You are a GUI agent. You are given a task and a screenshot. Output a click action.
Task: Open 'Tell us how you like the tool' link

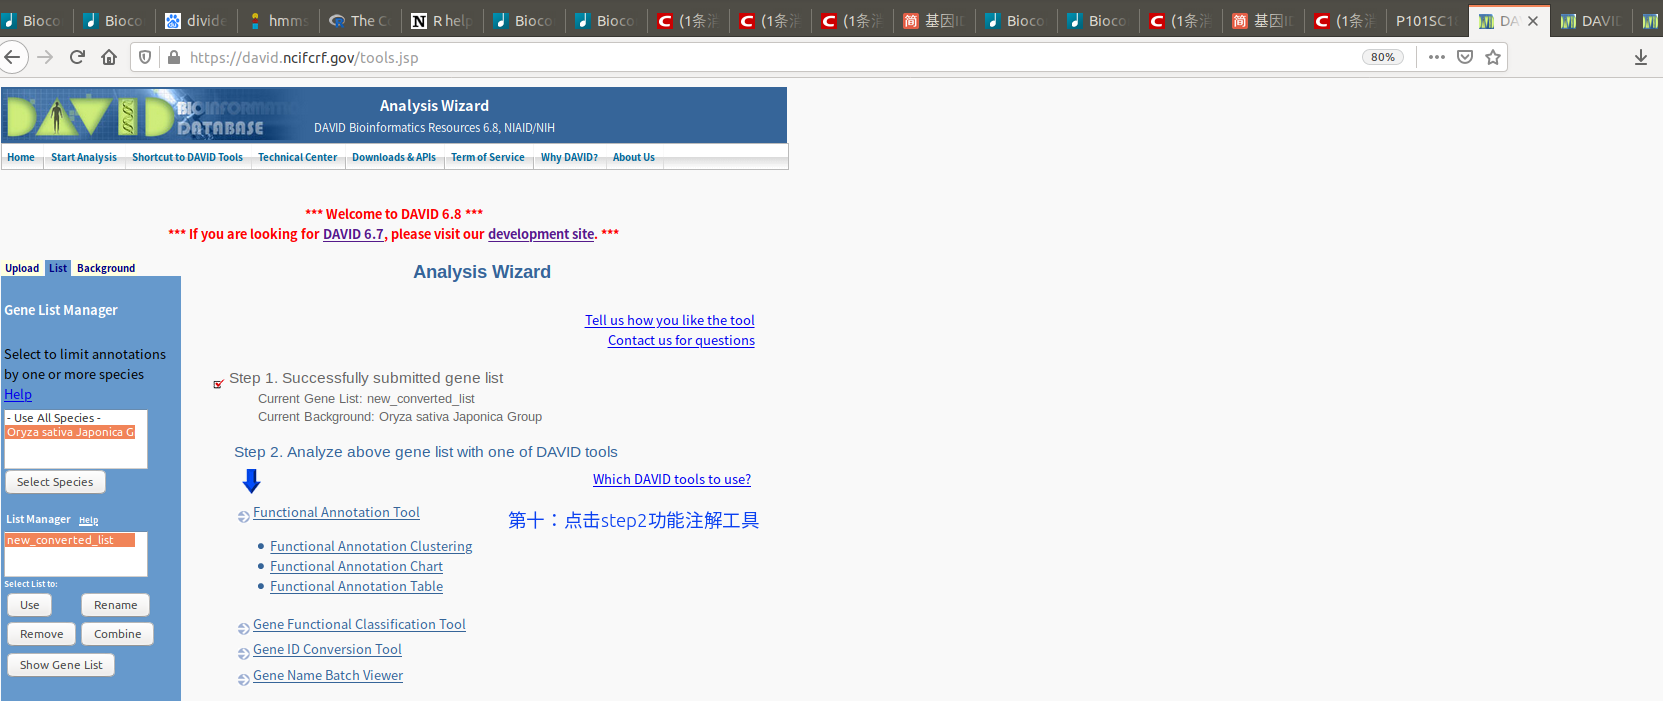pos(670,320)
